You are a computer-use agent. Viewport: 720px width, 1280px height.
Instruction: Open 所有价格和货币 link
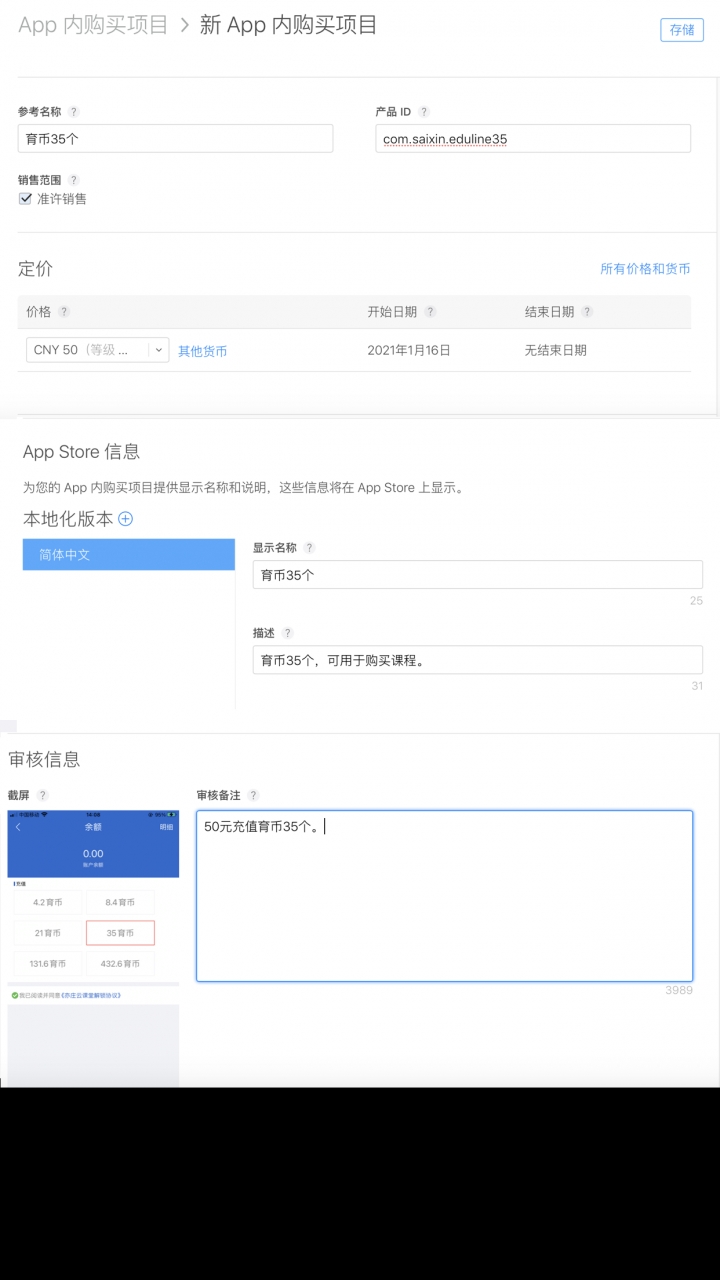pos(644,269)
